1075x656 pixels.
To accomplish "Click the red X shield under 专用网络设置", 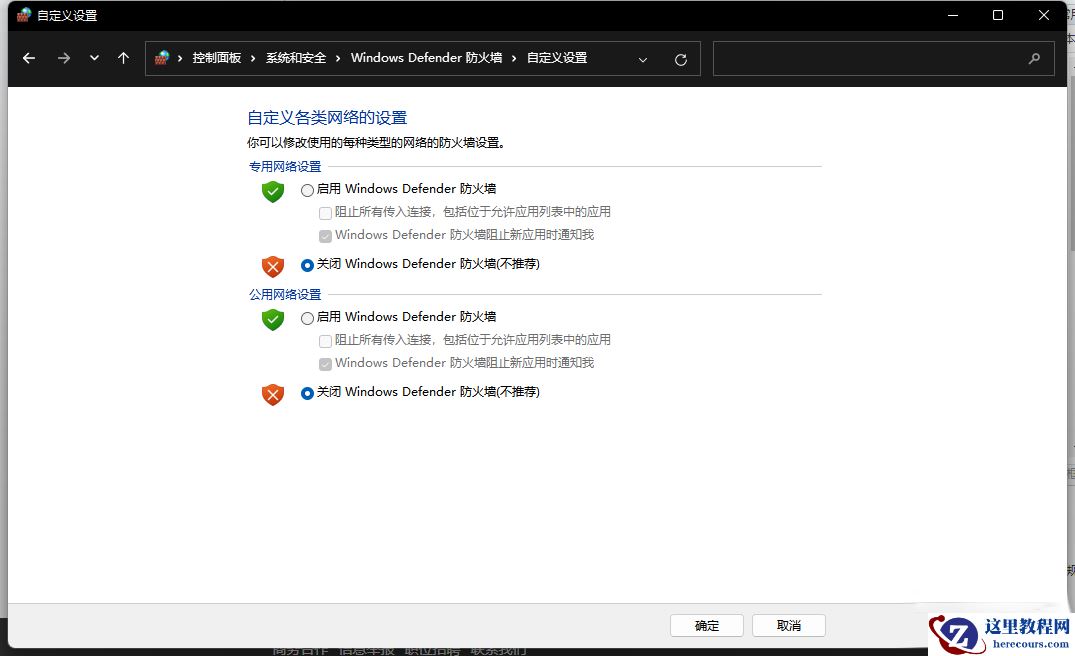I will coord(272,267).
